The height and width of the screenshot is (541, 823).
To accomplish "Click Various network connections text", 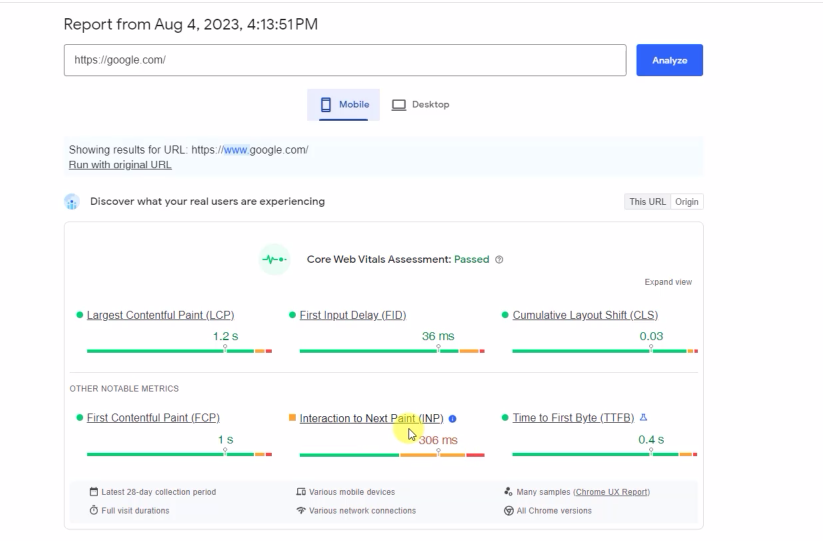I will point(362,511).
